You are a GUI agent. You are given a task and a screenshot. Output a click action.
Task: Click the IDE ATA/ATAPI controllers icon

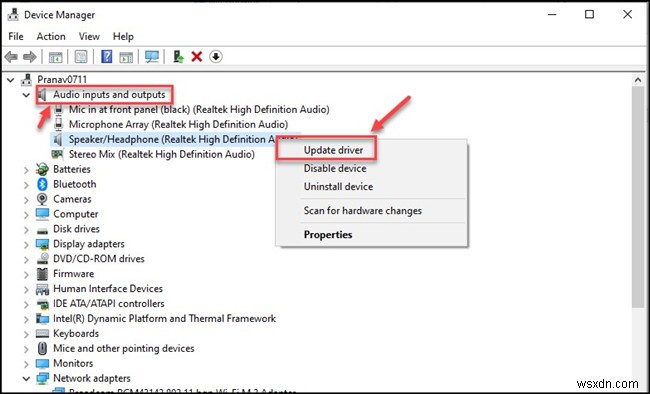click(42, 304)
